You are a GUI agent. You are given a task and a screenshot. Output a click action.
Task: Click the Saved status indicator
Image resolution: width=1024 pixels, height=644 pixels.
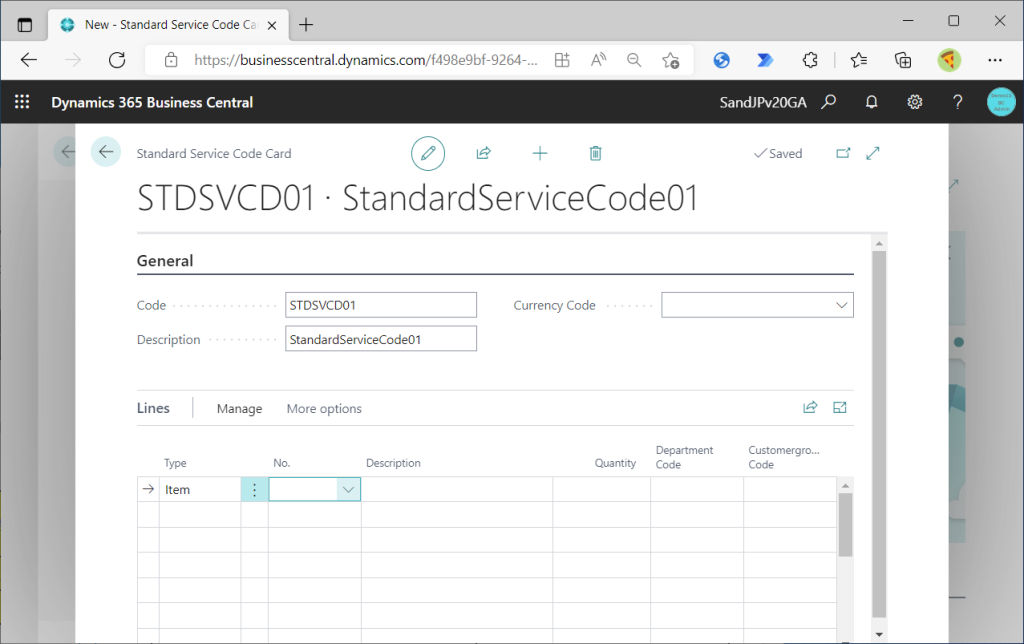pos(778,153)
